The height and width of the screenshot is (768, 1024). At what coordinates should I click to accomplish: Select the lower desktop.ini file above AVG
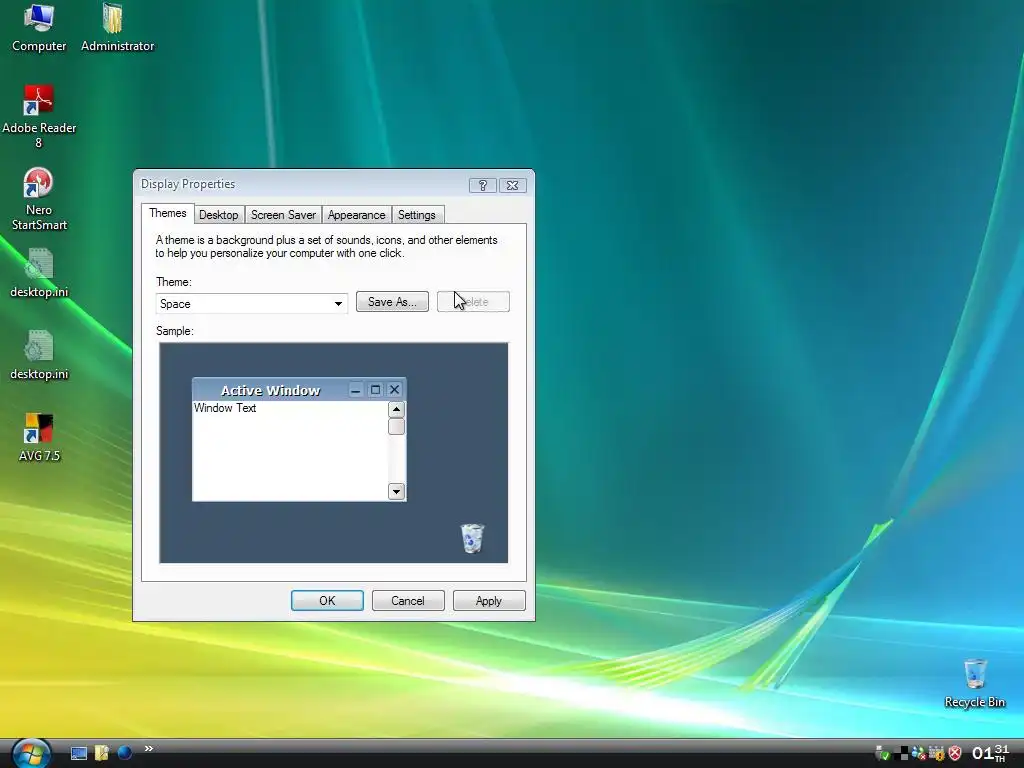click(39, 355)
